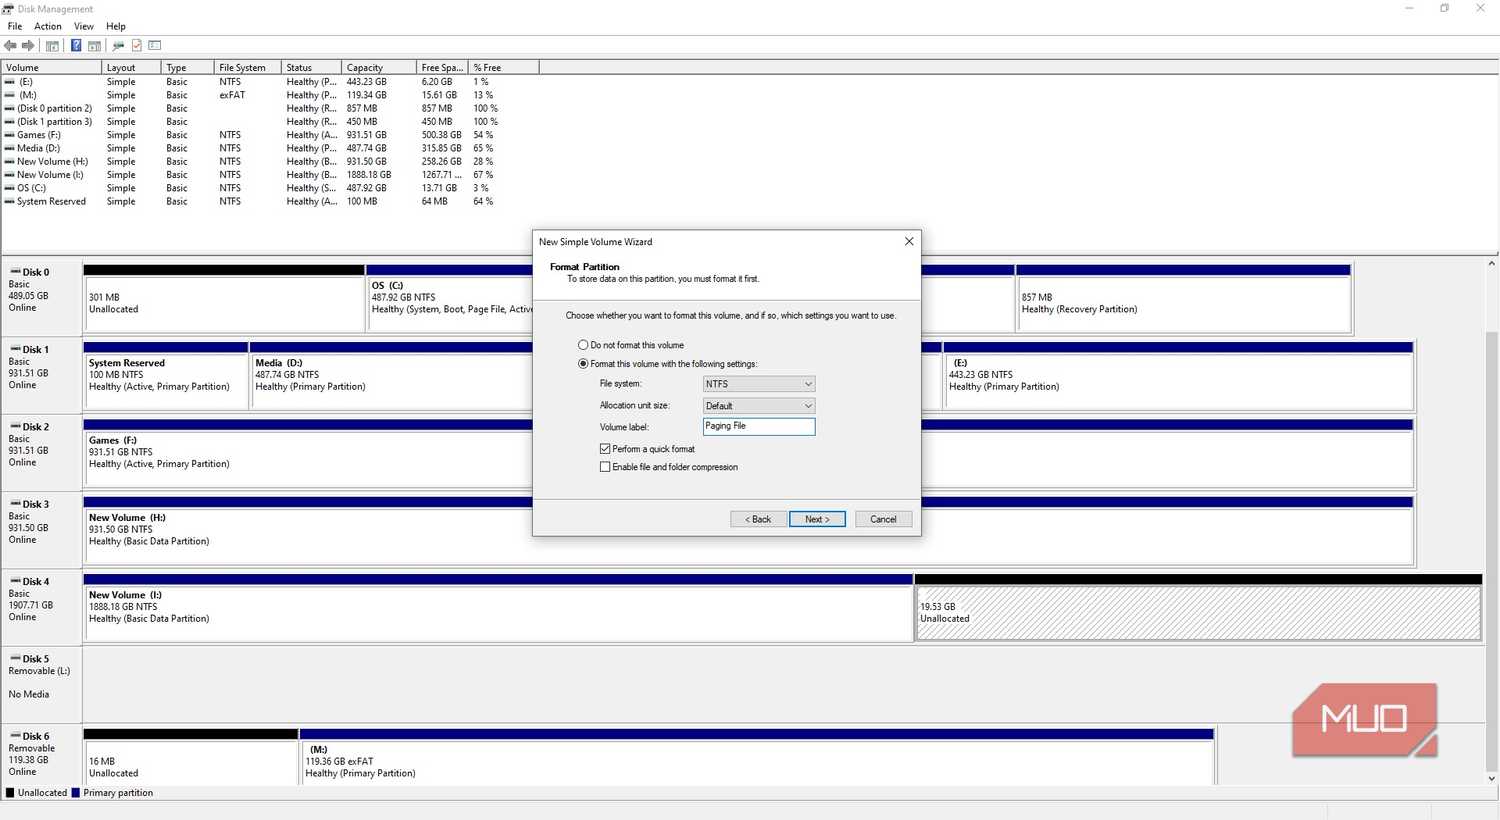Sort by the % Free column header
The image size is (1500, 820).
point(504,68)
